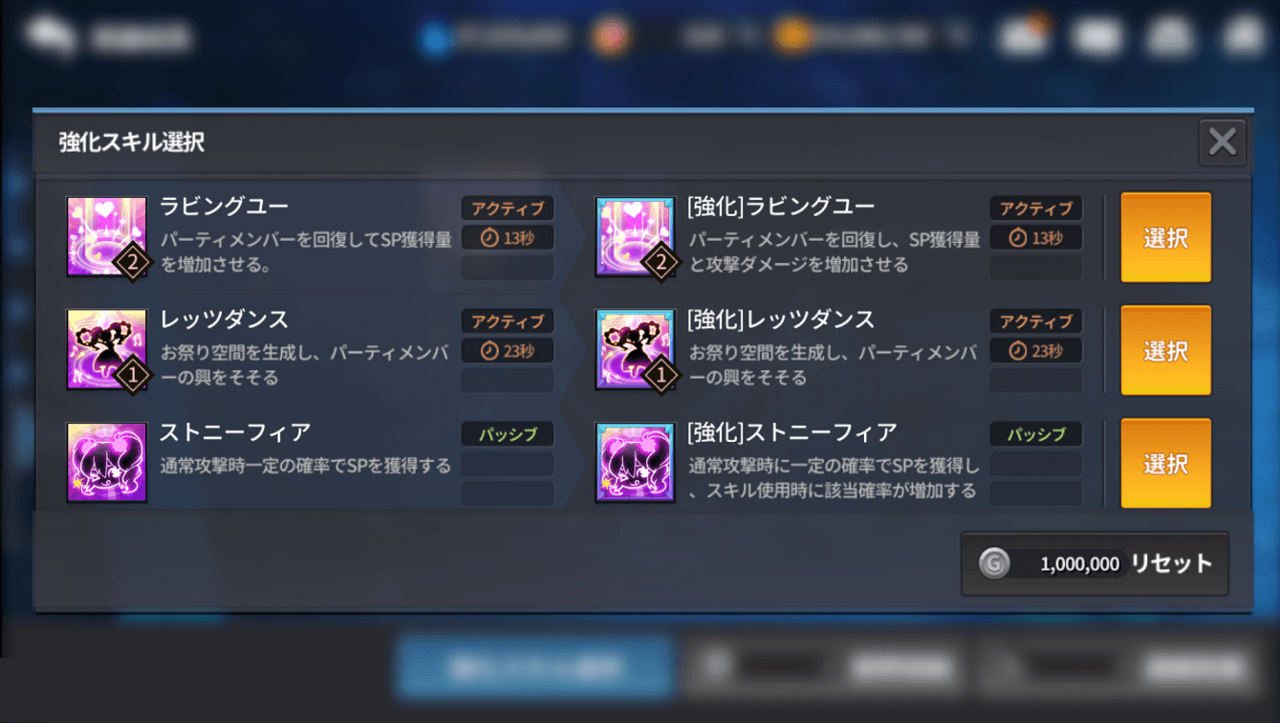Click the orange gold currency icon in header
The height and width of the screenshot is (723, 1280).
coord(790,37)
